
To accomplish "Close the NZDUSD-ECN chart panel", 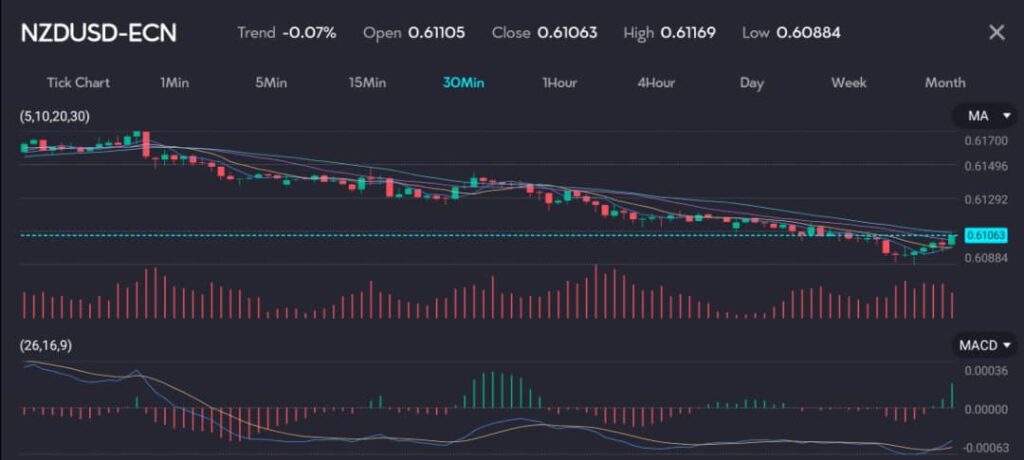I will click(996, 32).
